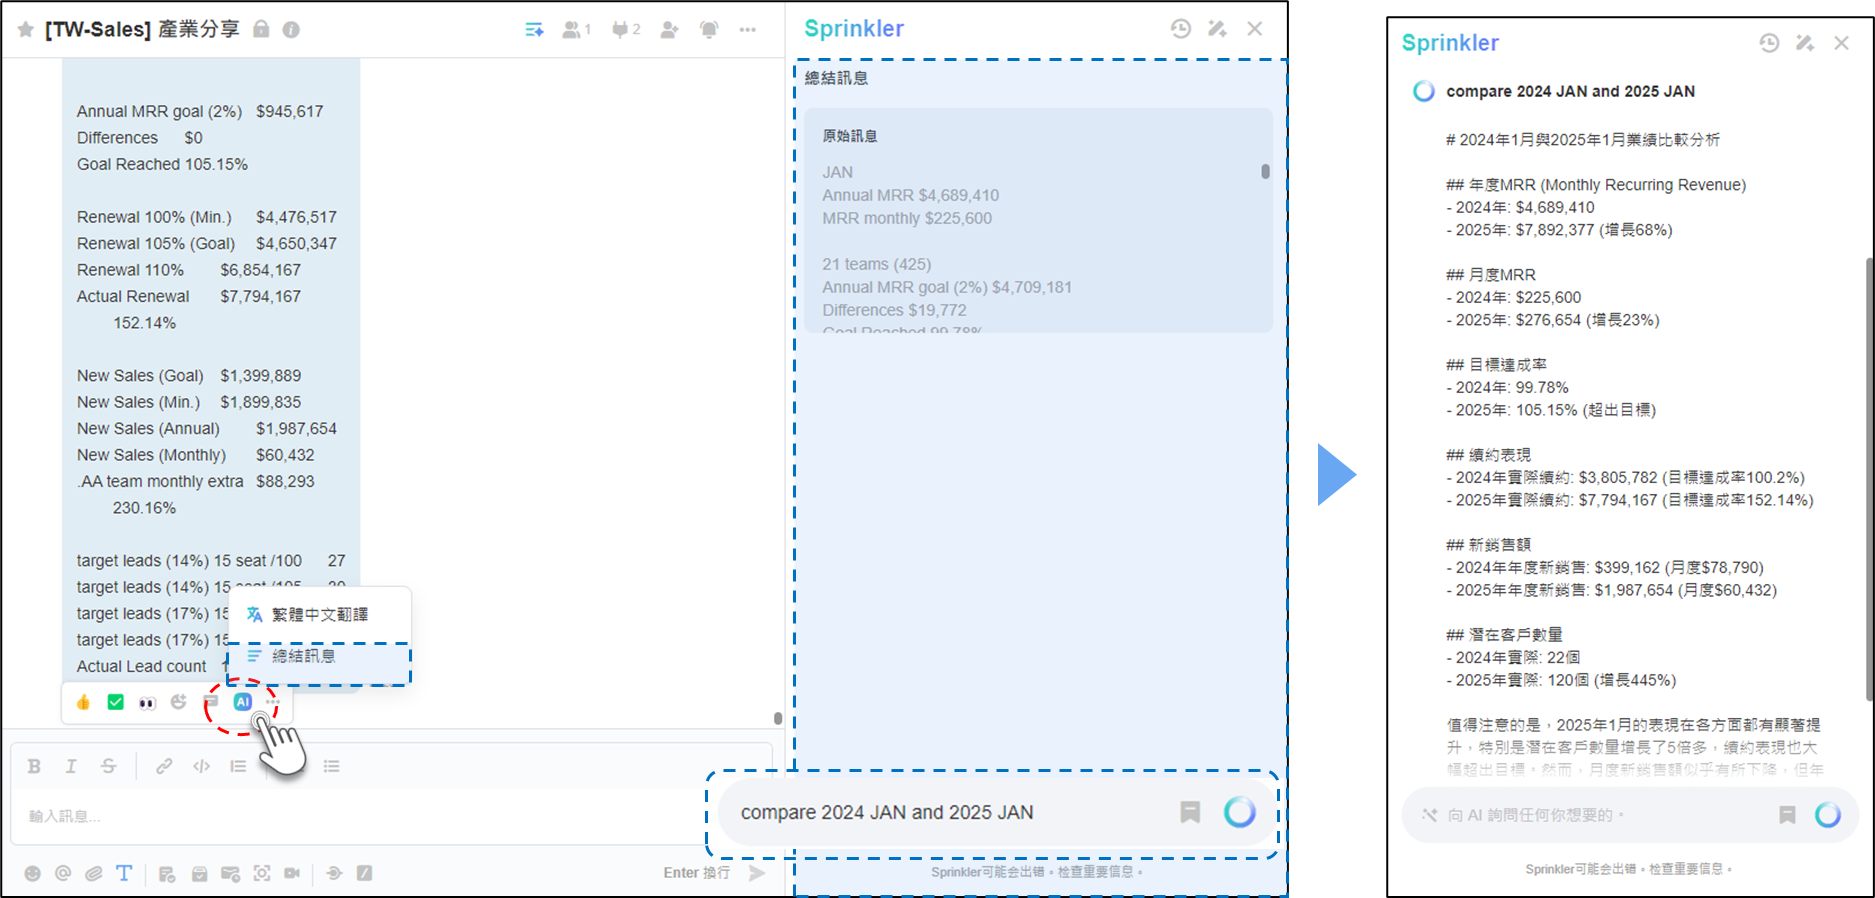Open history in the Sprinkler panel showing 總結訊息
The image size is (1875, 898).
pos(1181,29)
